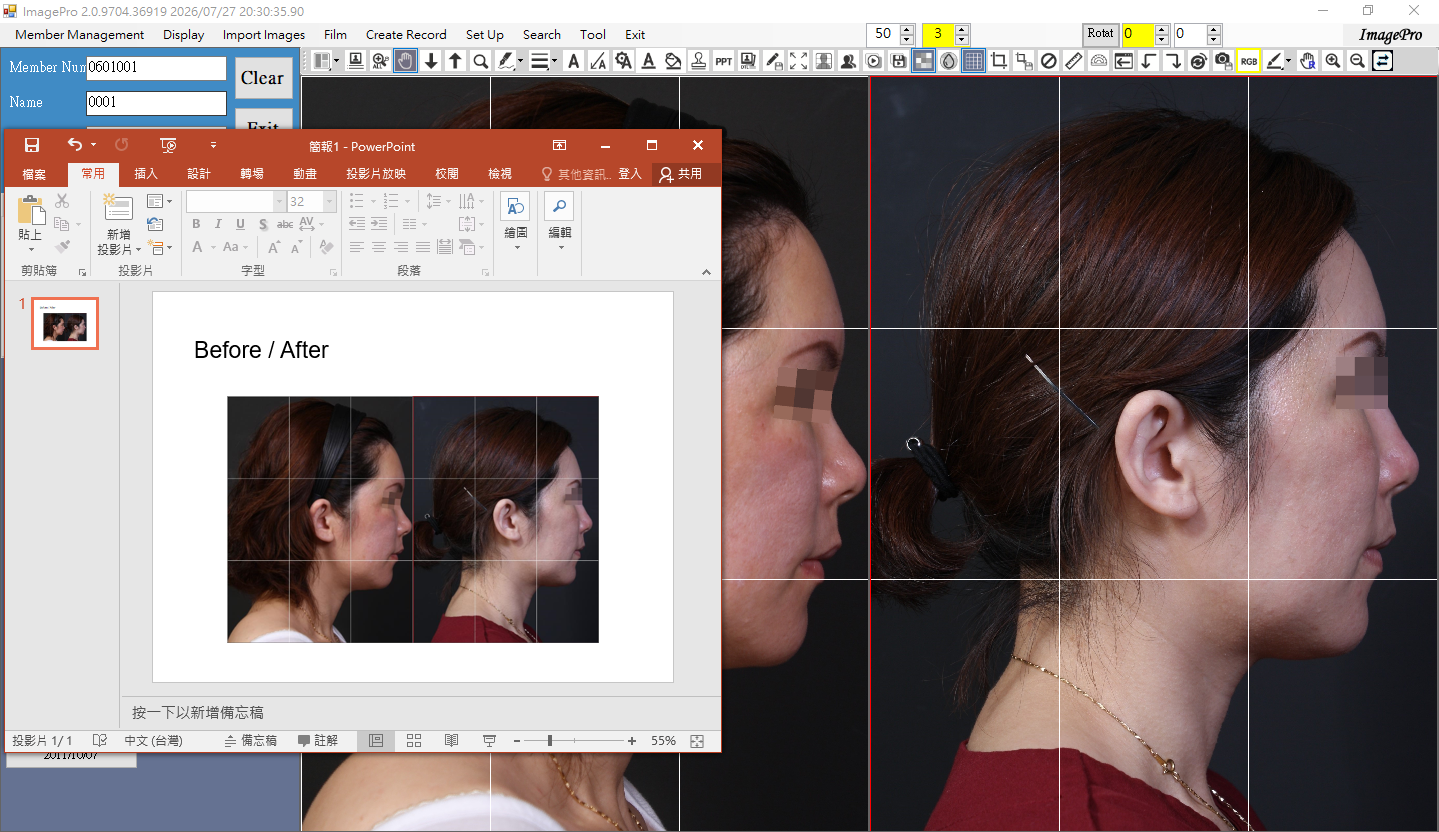Open the 插入 tab in PowerPoint
1439x832 pixels.
[146, 174]
